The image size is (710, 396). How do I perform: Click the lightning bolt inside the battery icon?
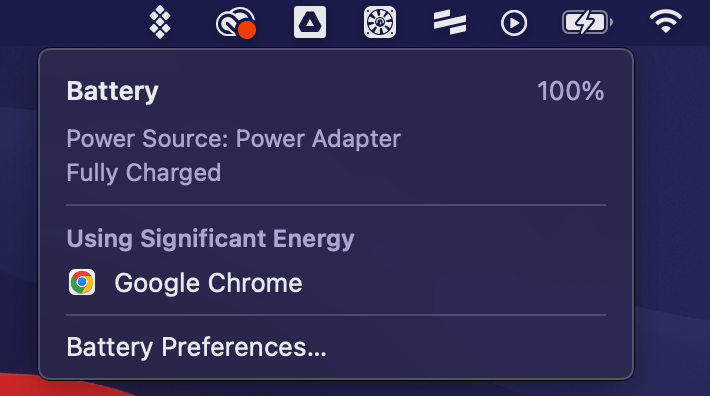point(585,22)
